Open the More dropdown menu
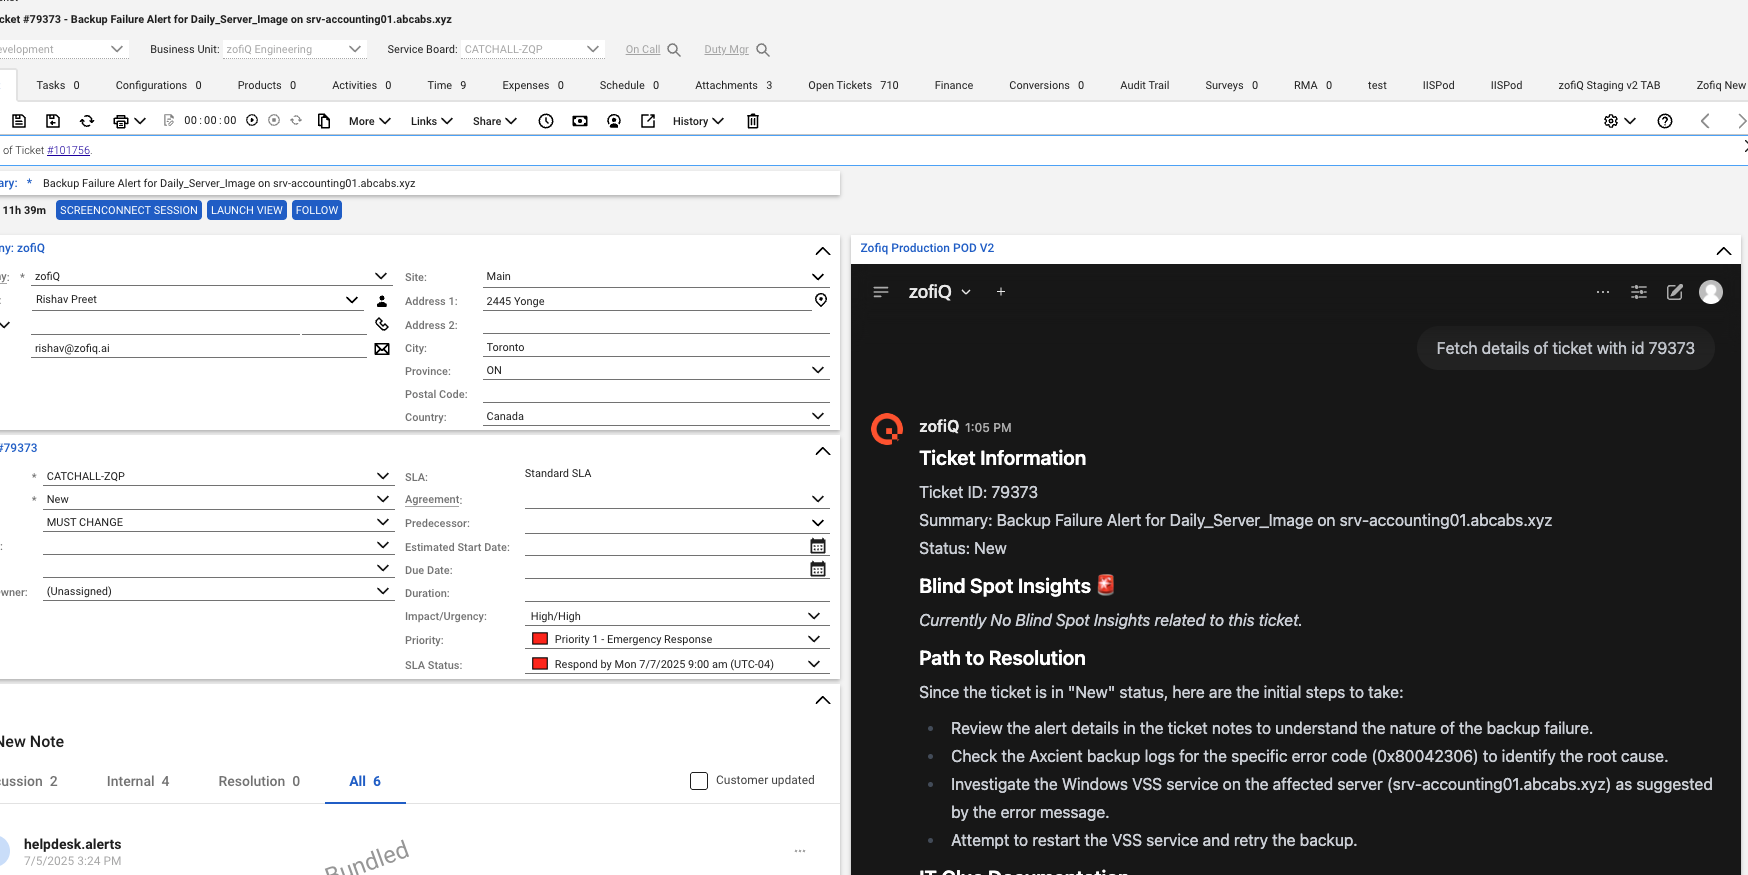 [x=369, y=121]
